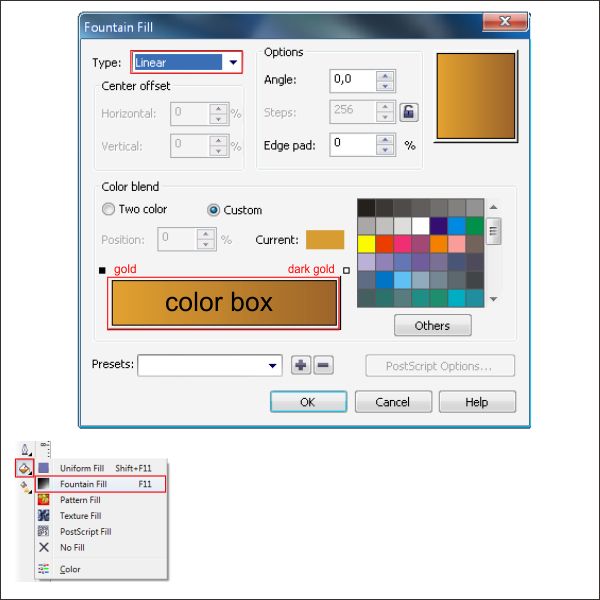Click the gradient color box bar
Image resolution: width=600 pixels, height=600 pixels.
click(224, 303)
